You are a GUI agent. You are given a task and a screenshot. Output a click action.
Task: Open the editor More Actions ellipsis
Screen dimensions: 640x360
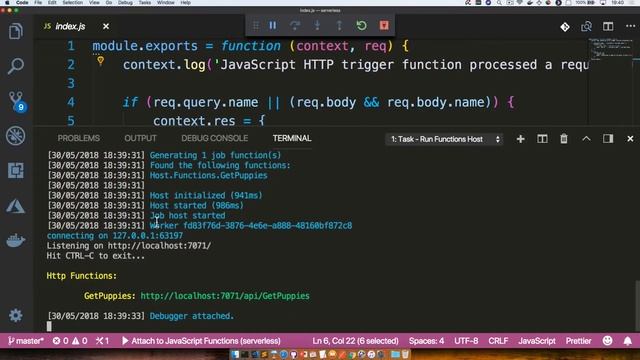(630, 26)
